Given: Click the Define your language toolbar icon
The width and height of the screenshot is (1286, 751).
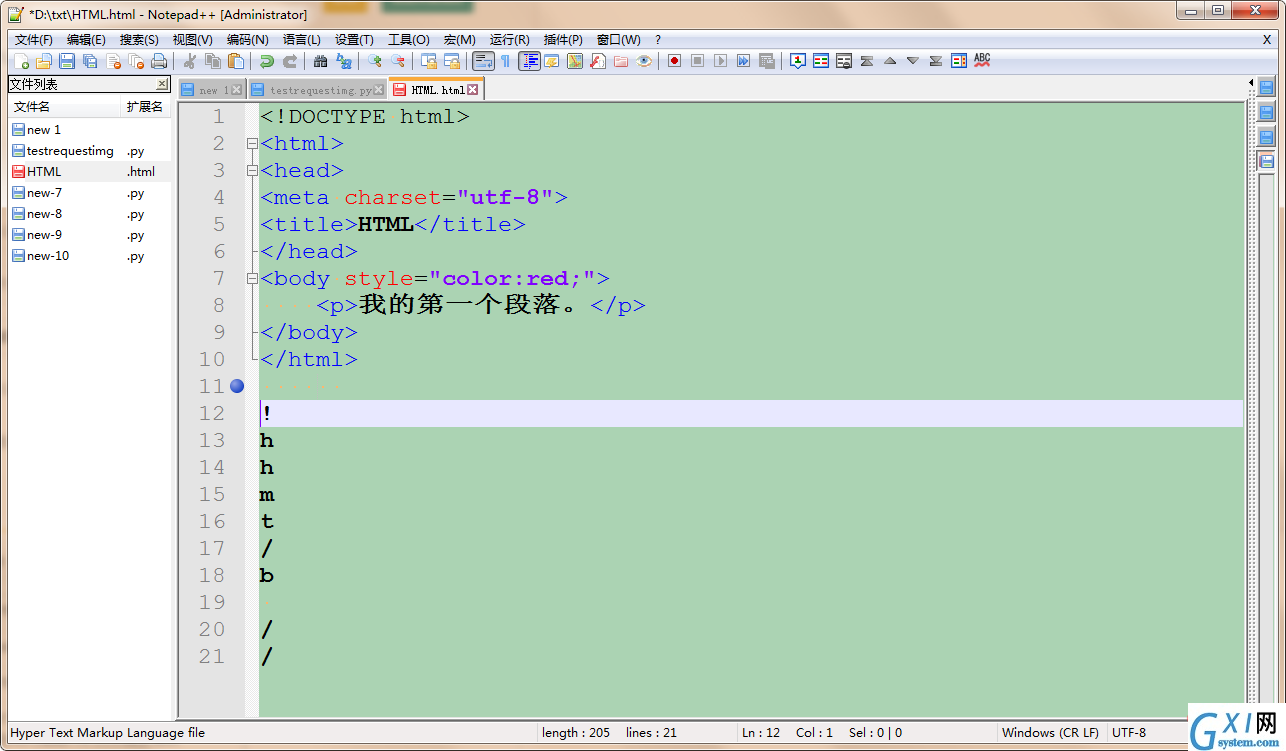Looking at the screenshot, I should (552, 61).
